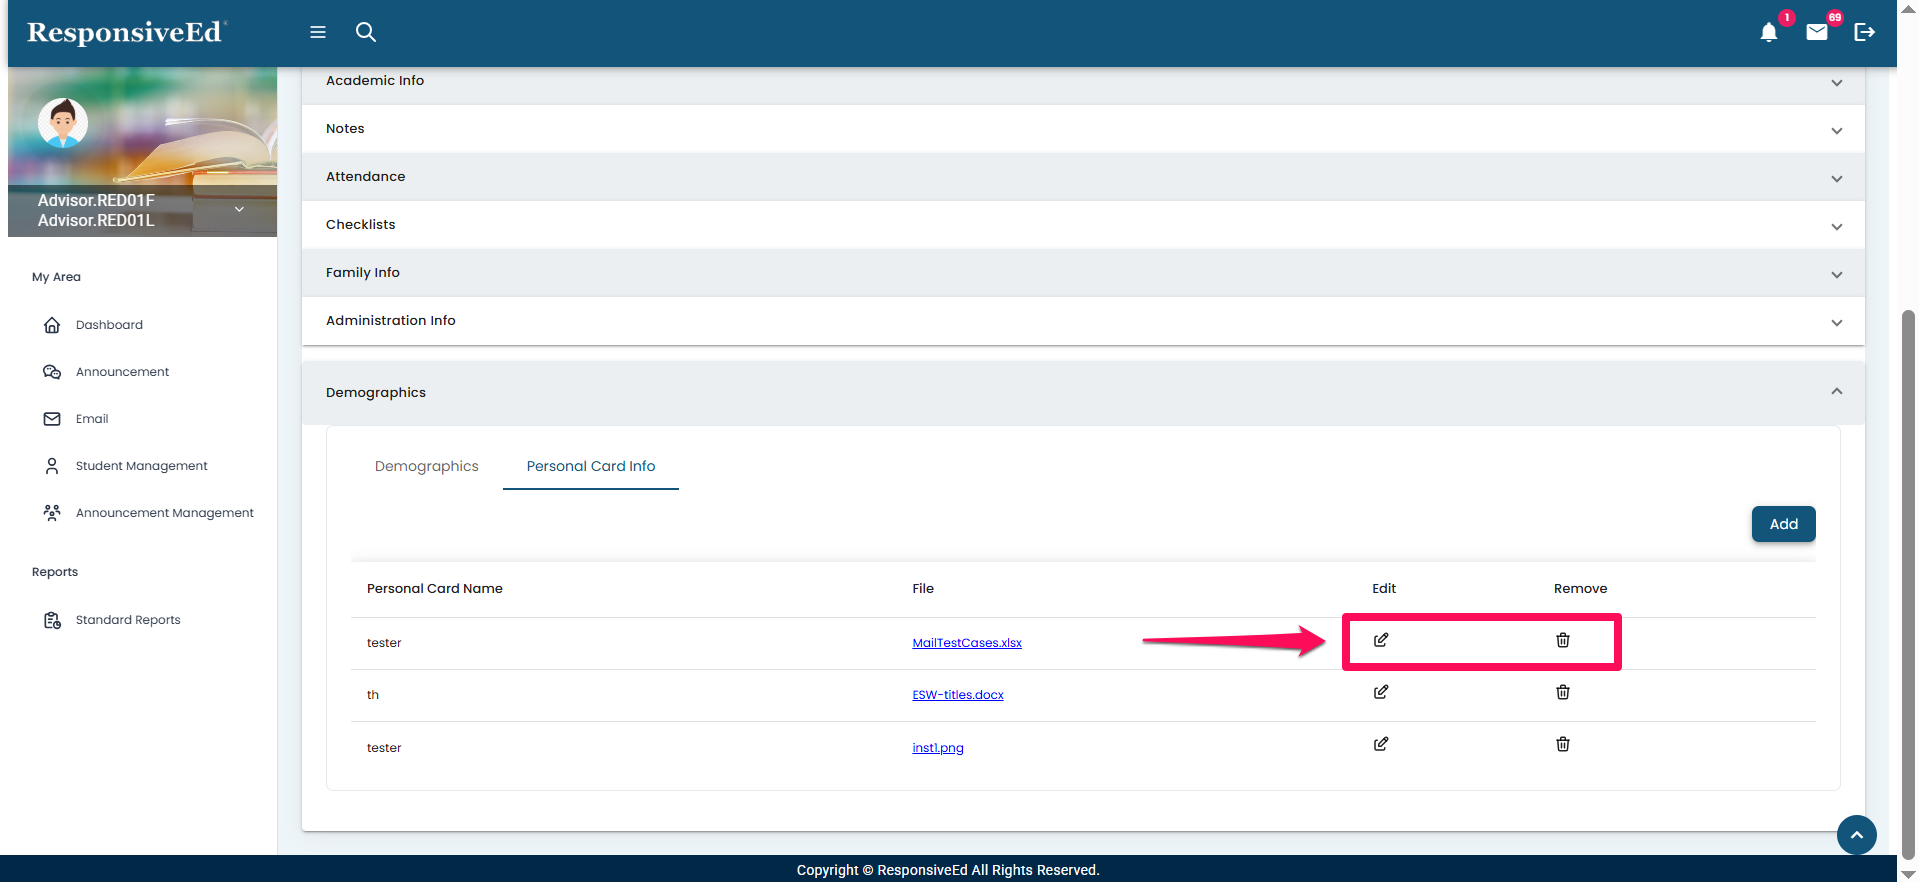Click the search magnifier icon
Image resolution: width=1919 pixels, height=882 pixels.
(366, 32)
